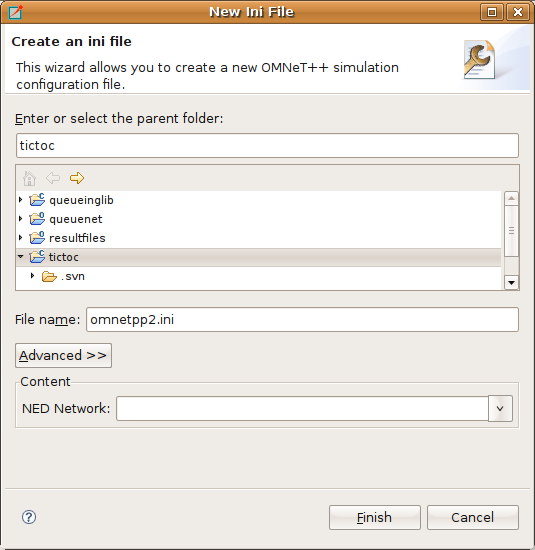Open the NED Network dropdown

[500, 408]
